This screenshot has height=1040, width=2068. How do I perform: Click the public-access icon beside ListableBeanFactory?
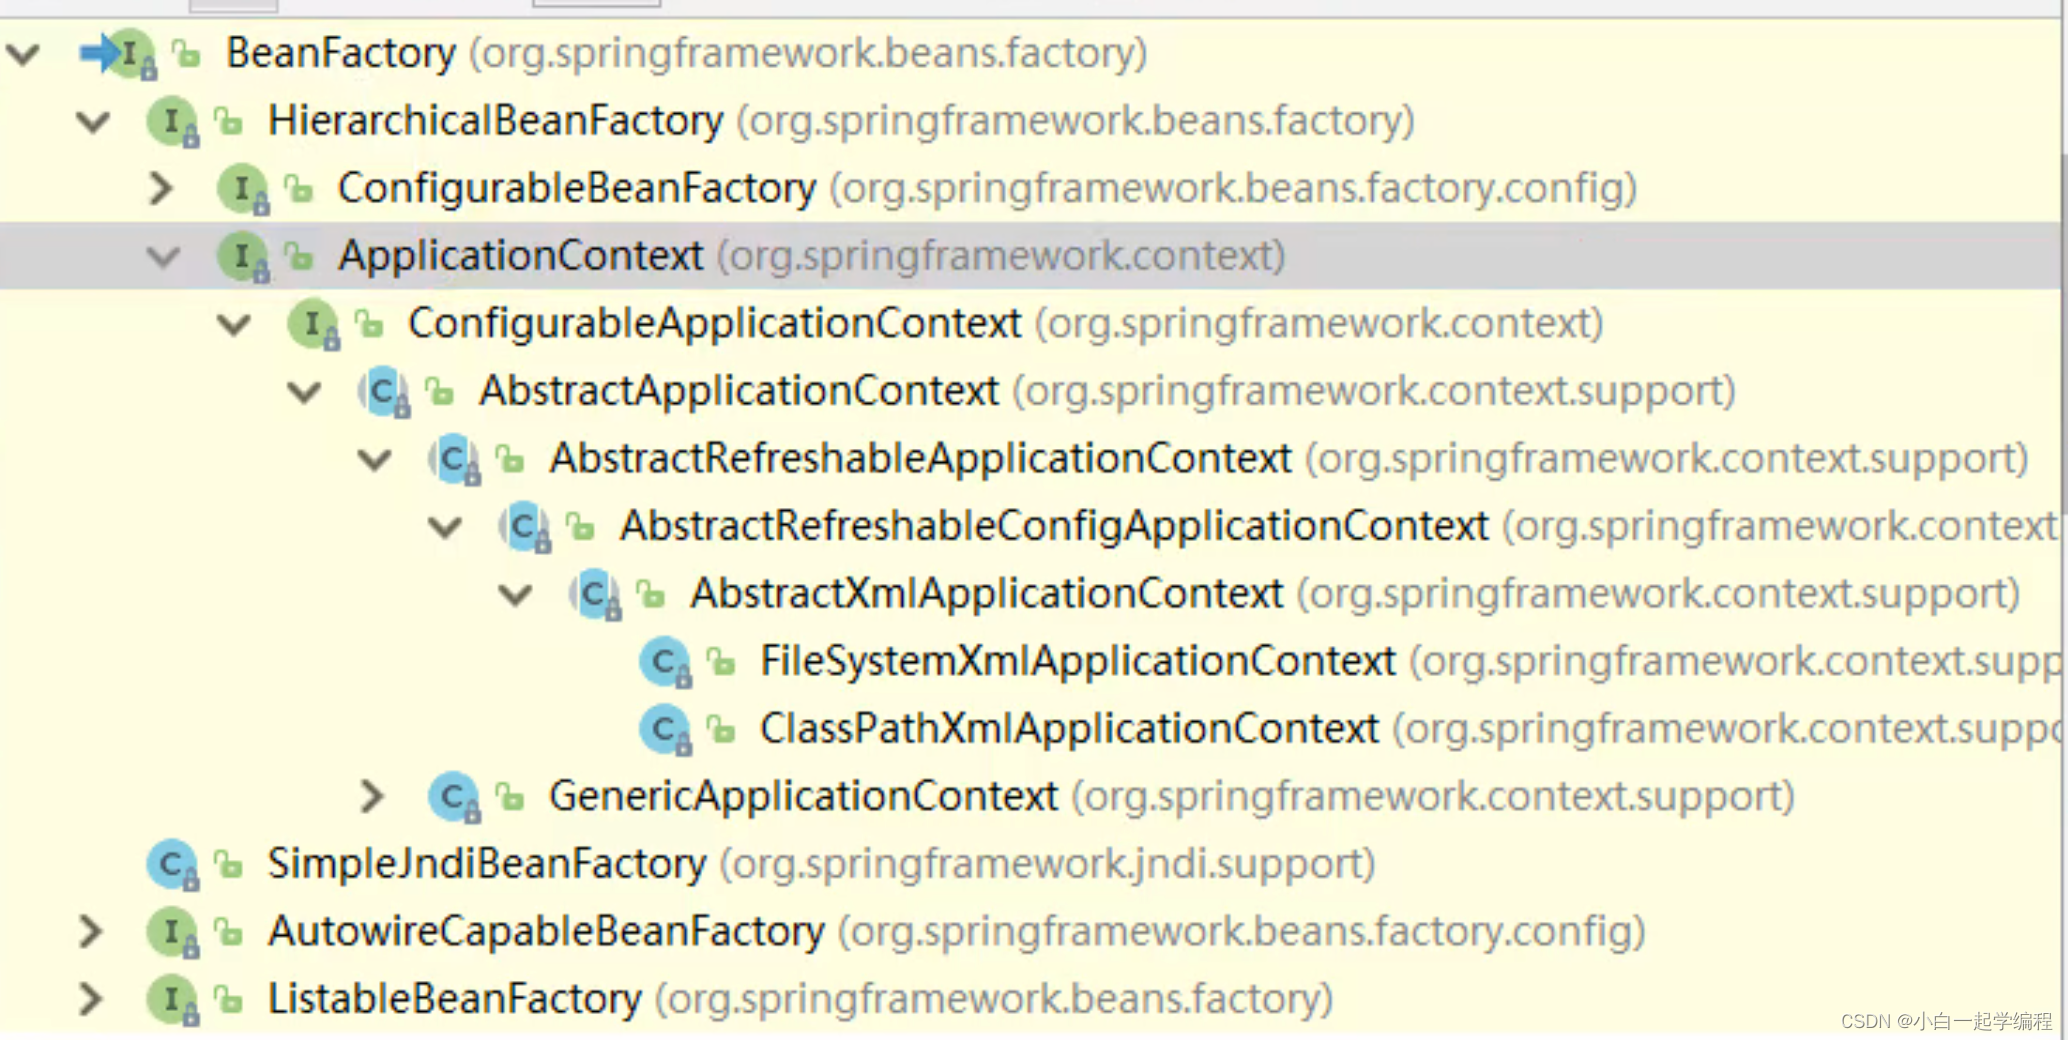point(228,999)
